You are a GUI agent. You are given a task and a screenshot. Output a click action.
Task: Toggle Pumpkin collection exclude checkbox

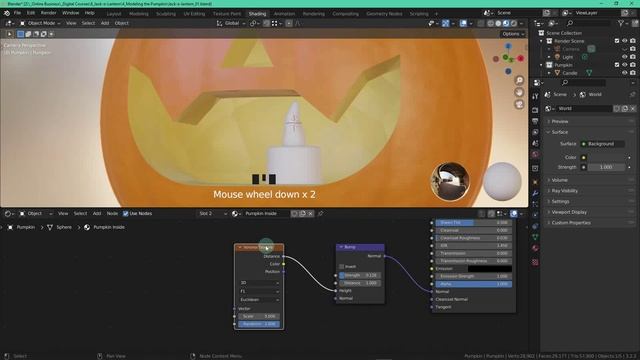click(x=617, y=65)
